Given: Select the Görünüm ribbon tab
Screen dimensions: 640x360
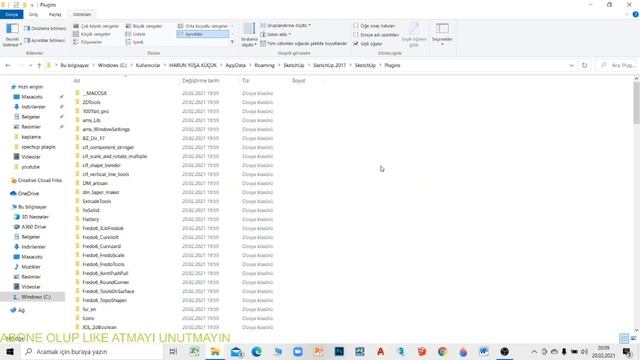Looking at the screenshot, I should point(82,15).
